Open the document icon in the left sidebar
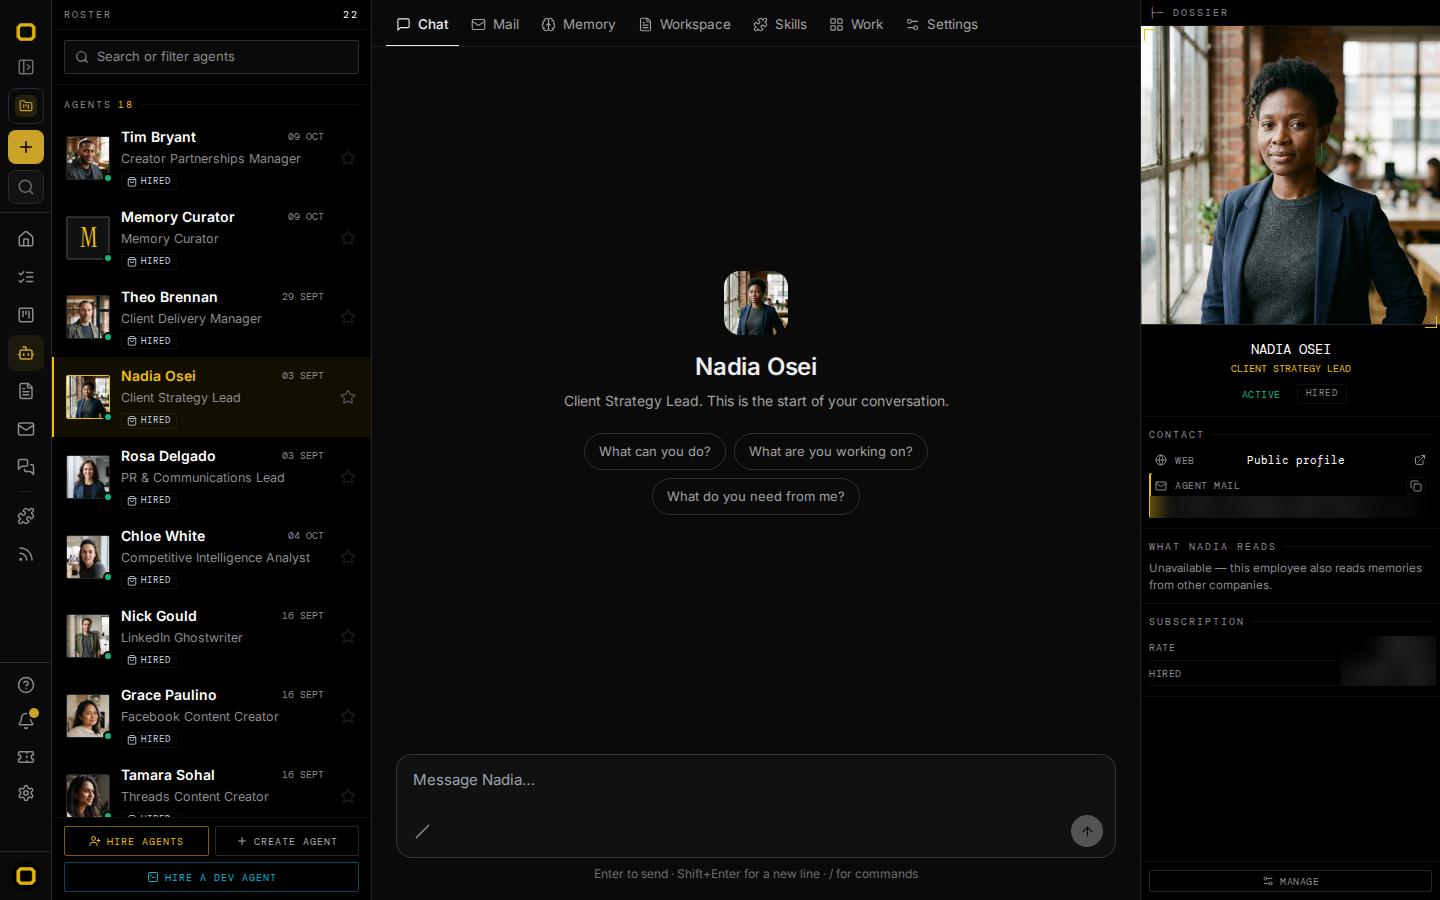Viewport: 1440px width, 900px height. (x=26, y=391)
